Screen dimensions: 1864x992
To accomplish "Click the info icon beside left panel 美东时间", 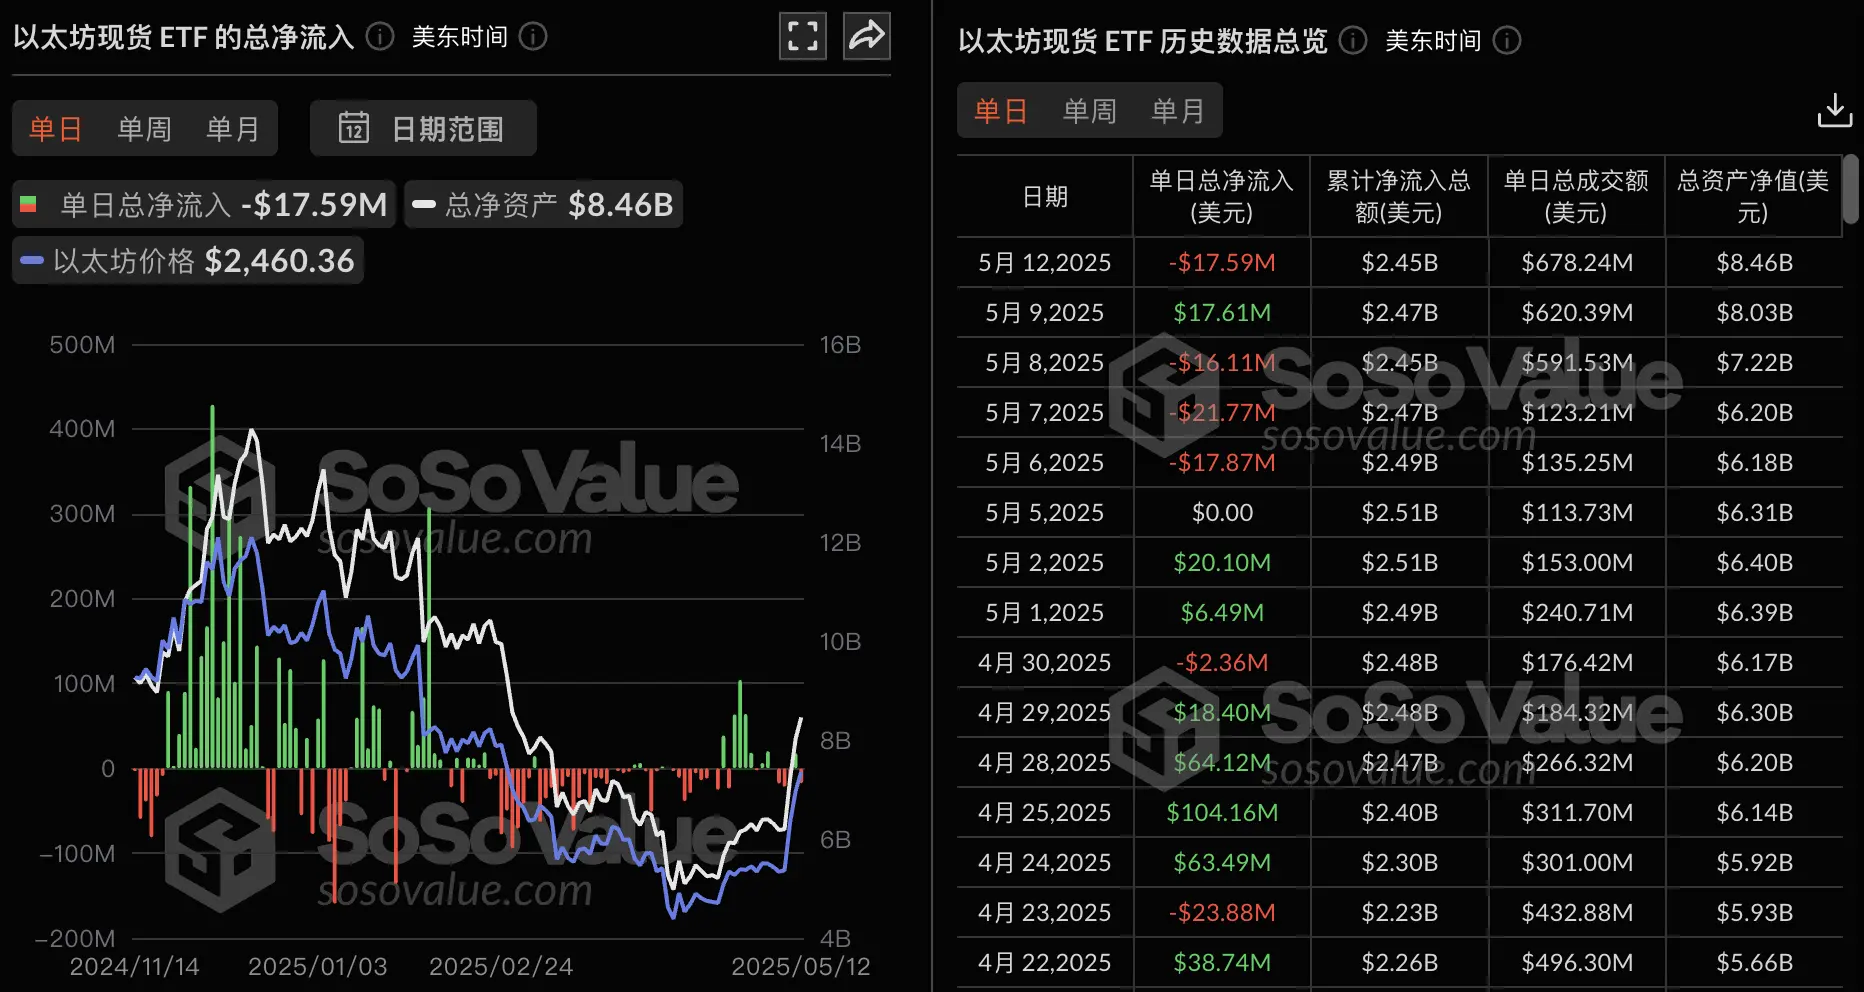I will point(533,37).
